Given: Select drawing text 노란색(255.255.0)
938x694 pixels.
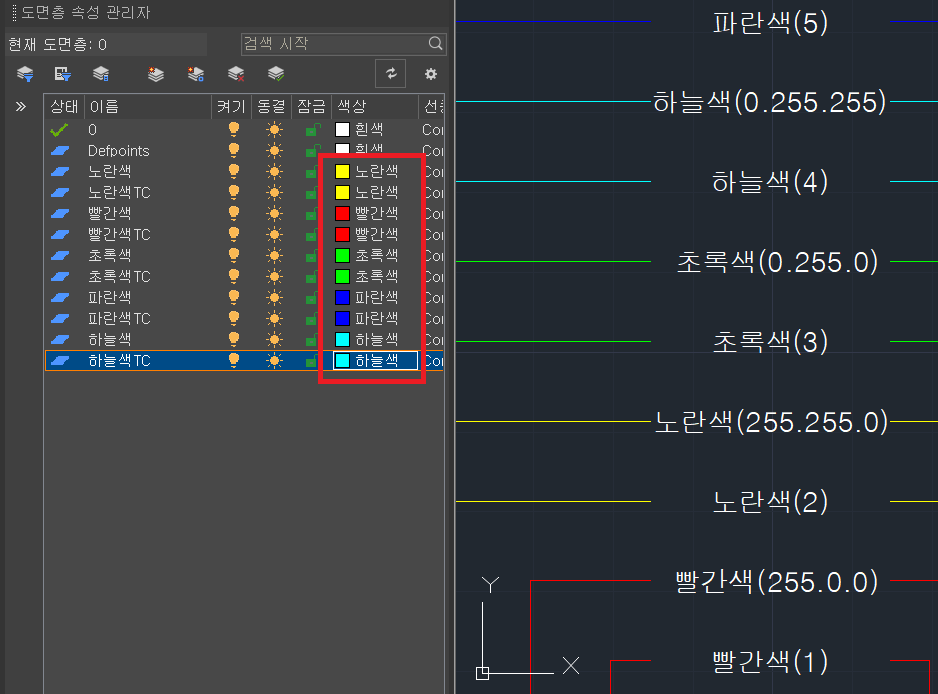Looking at the screenshot, I should click(x=771, y=422).
